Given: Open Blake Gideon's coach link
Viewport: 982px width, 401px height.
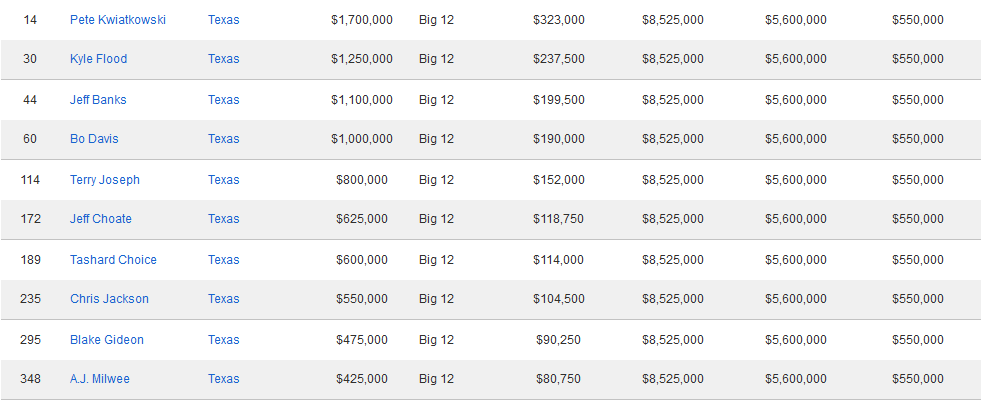Looking at the screenshot, I should [x=107, y=340].
